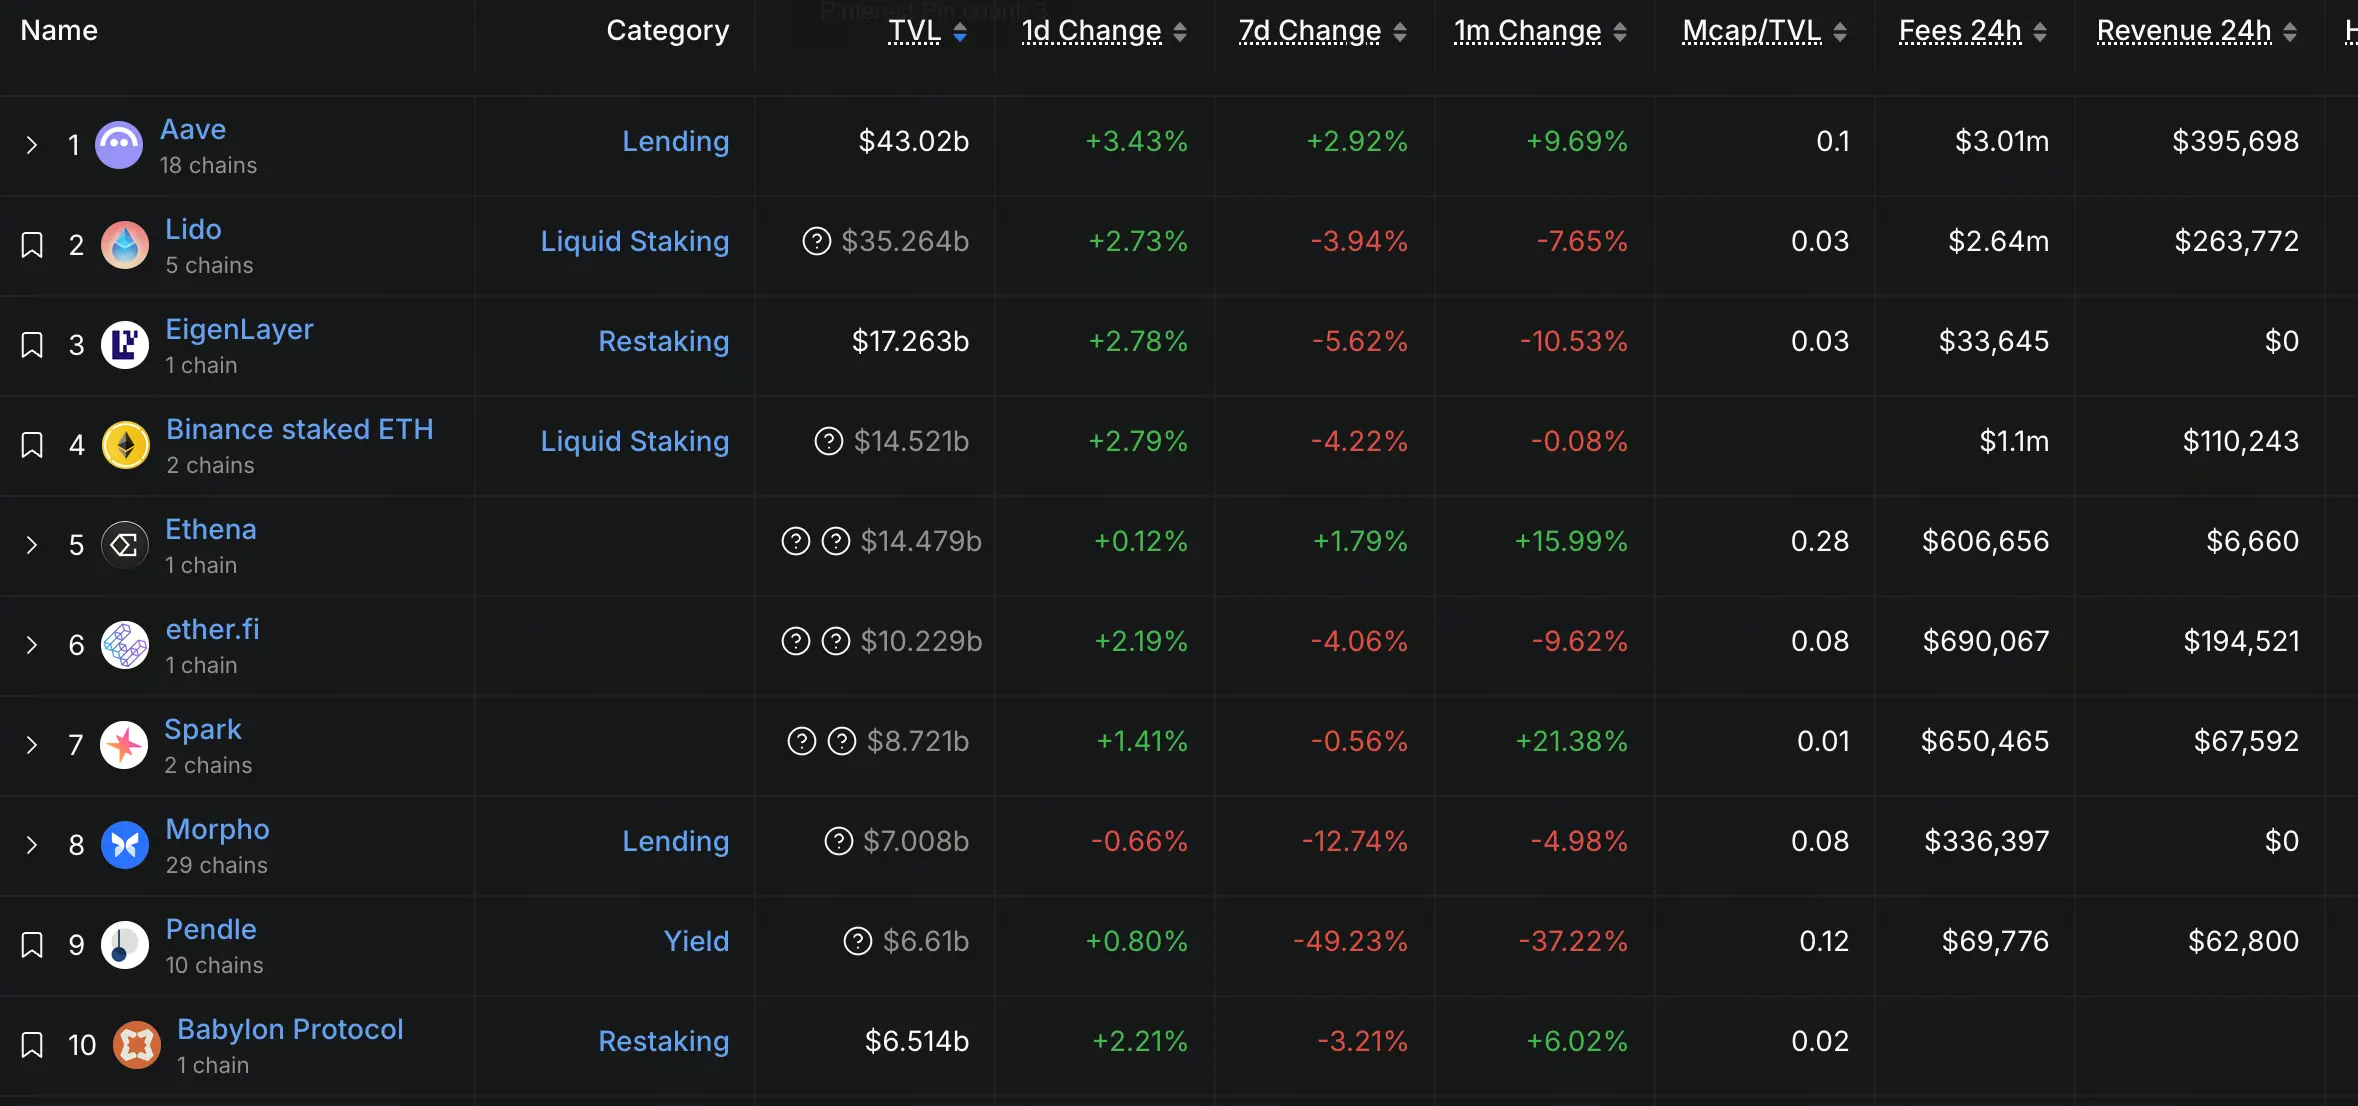Viewport: 2358px width, 1106px height.
Task: Open the Spark protocol page
Action: coord(203,730)
